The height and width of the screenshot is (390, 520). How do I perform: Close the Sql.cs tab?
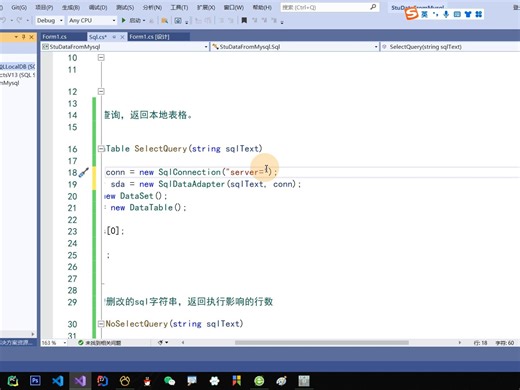tap(122, 37)
